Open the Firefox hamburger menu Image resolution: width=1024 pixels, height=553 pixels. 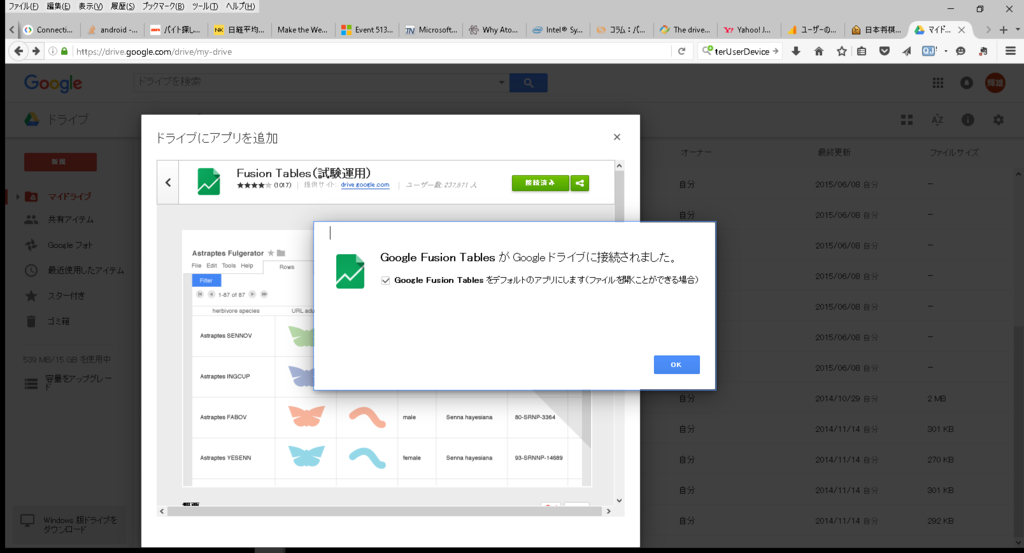(1010, 51)
